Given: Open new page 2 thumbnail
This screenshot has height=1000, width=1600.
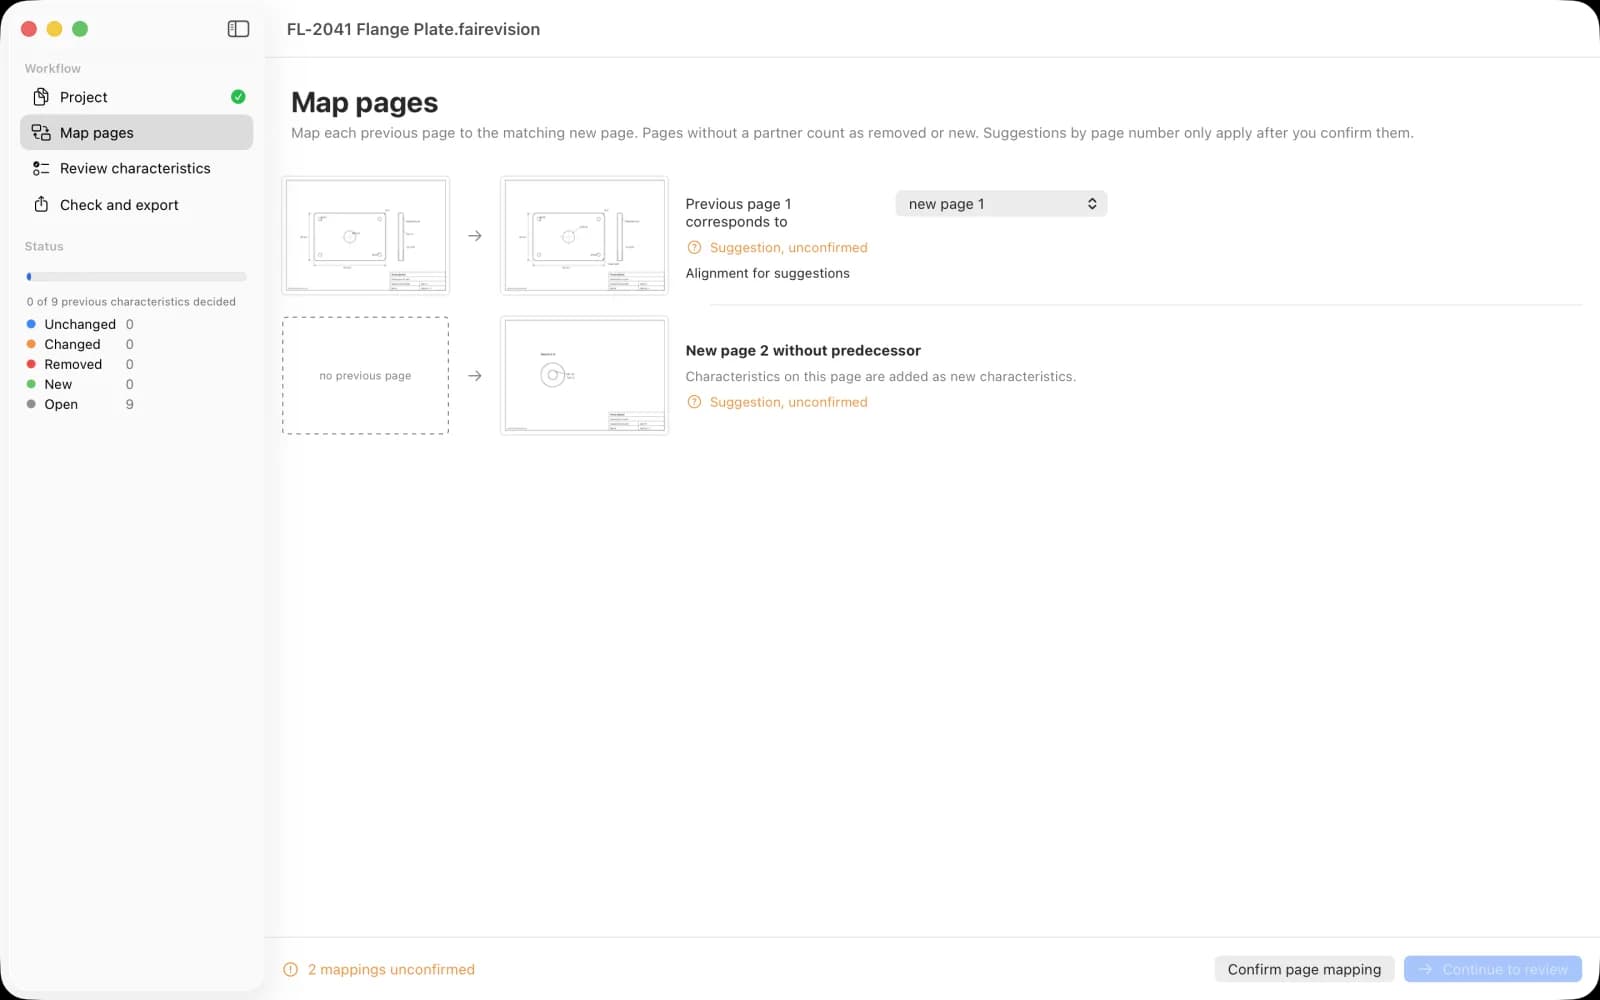Looking at the screenshot, I should click(x=584, y=376).
